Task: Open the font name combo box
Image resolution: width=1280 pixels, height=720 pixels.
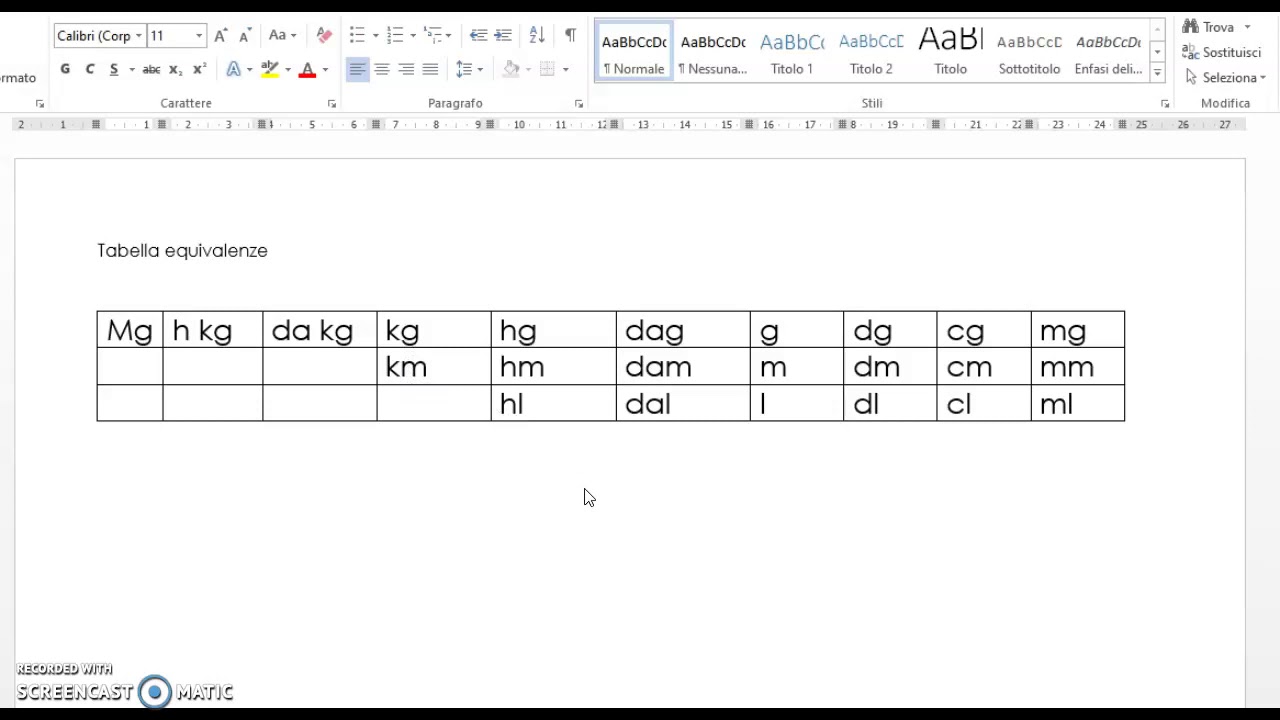Action: (99, 36)
